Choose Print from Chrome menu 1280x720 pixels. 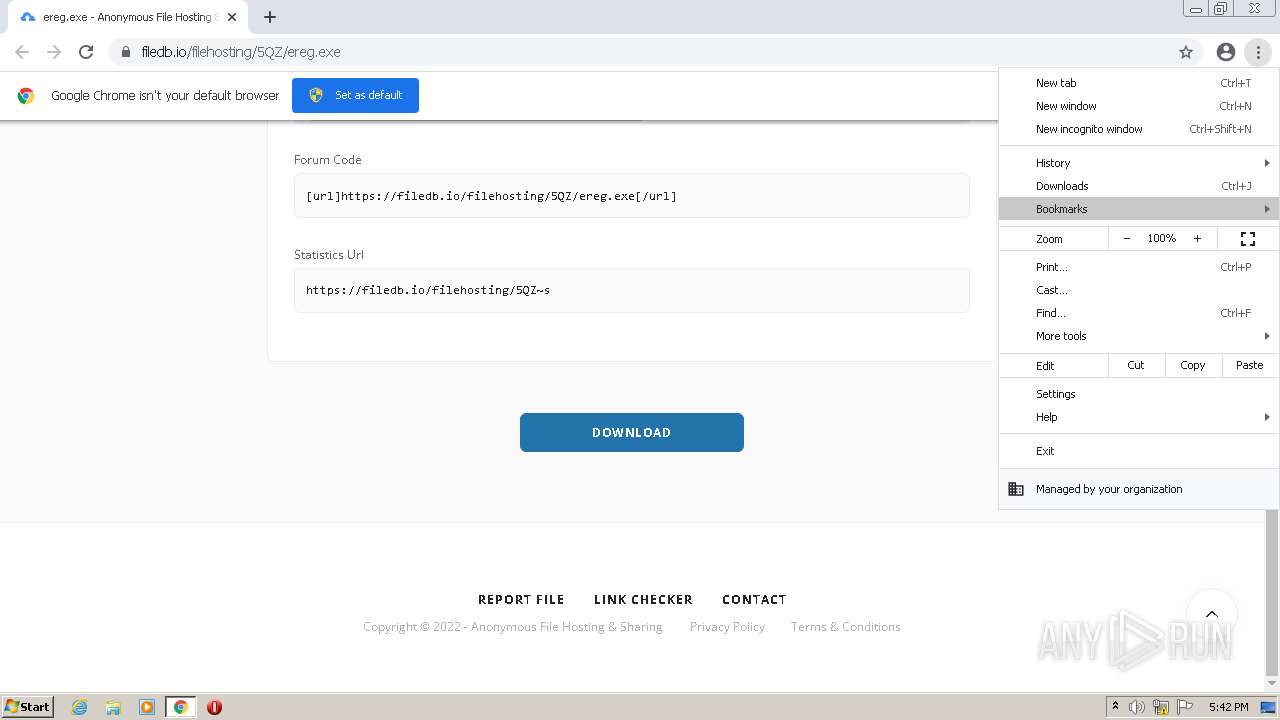pyautogui.click(x=1139, y=267)
